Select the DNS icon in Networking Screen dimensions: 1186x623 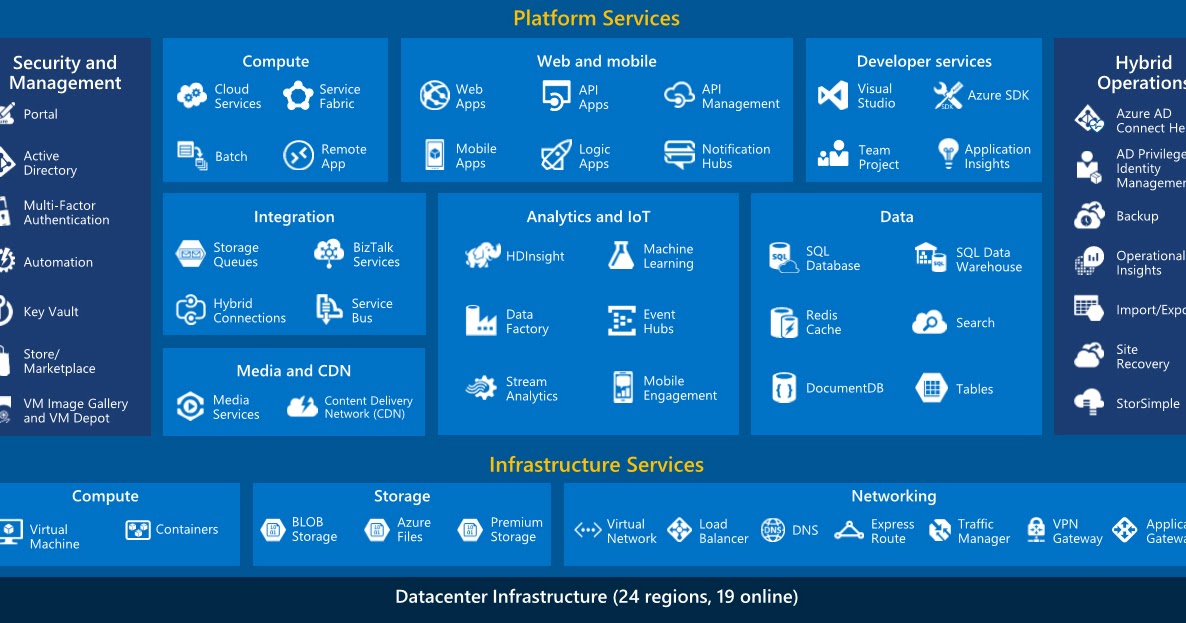[x=772, y=530]
